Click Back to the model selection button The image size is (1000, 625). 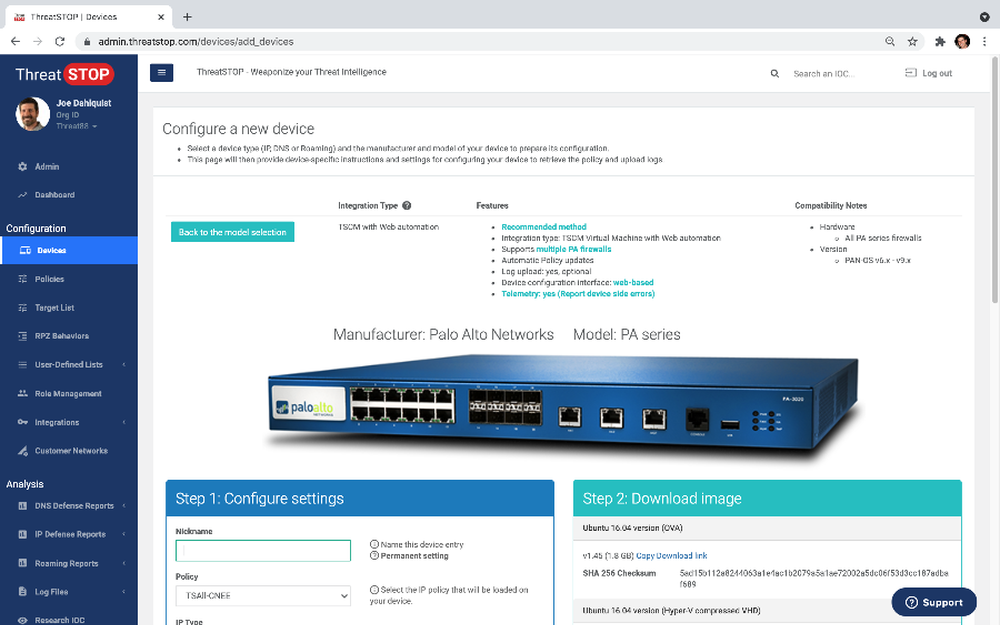tap(232, 232)
